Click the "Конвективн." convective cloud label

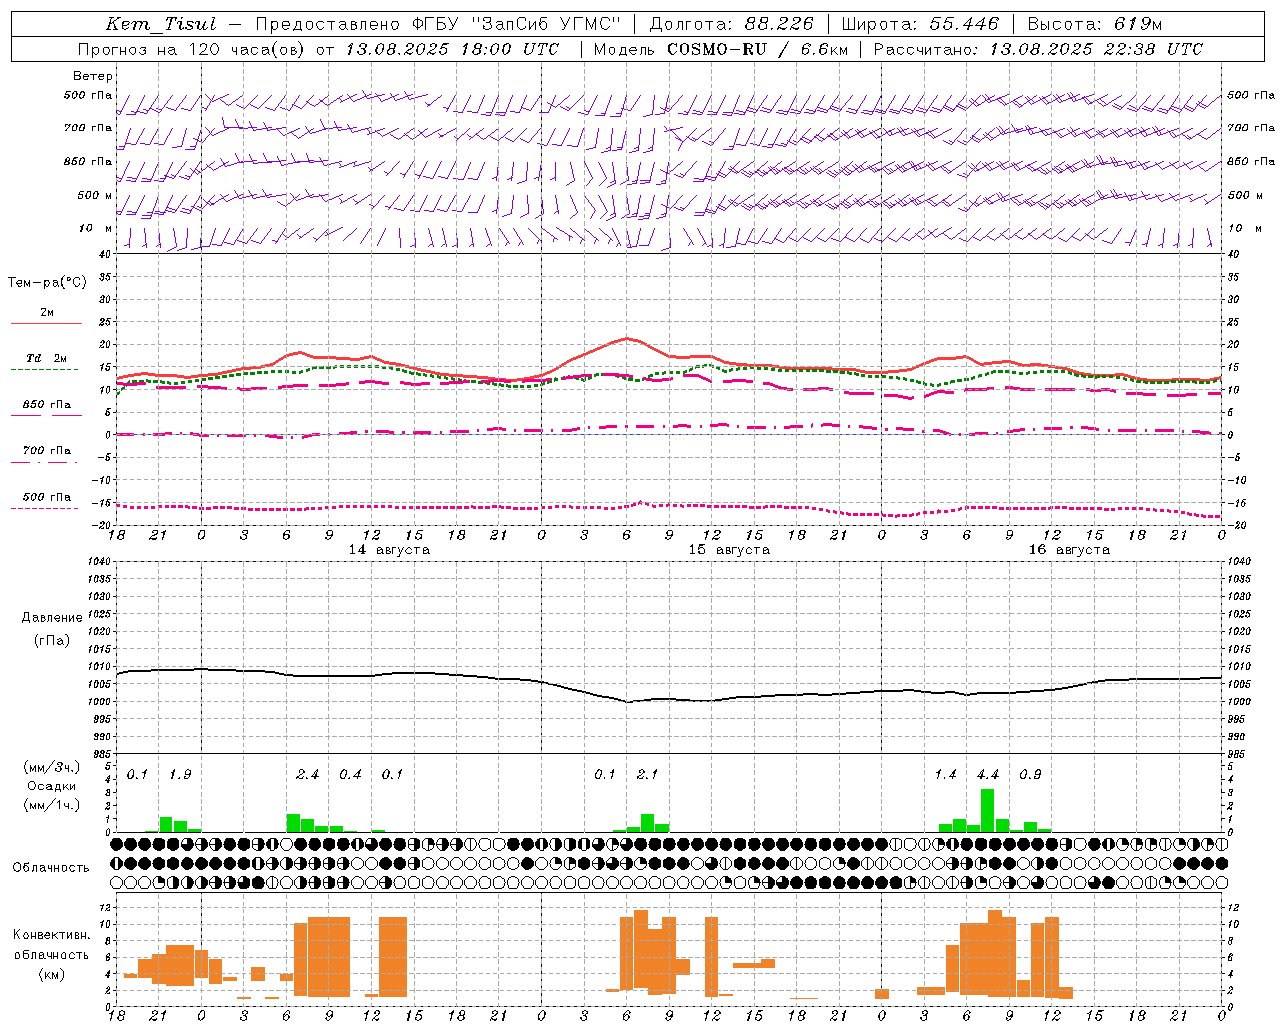(x=51, y=935)
